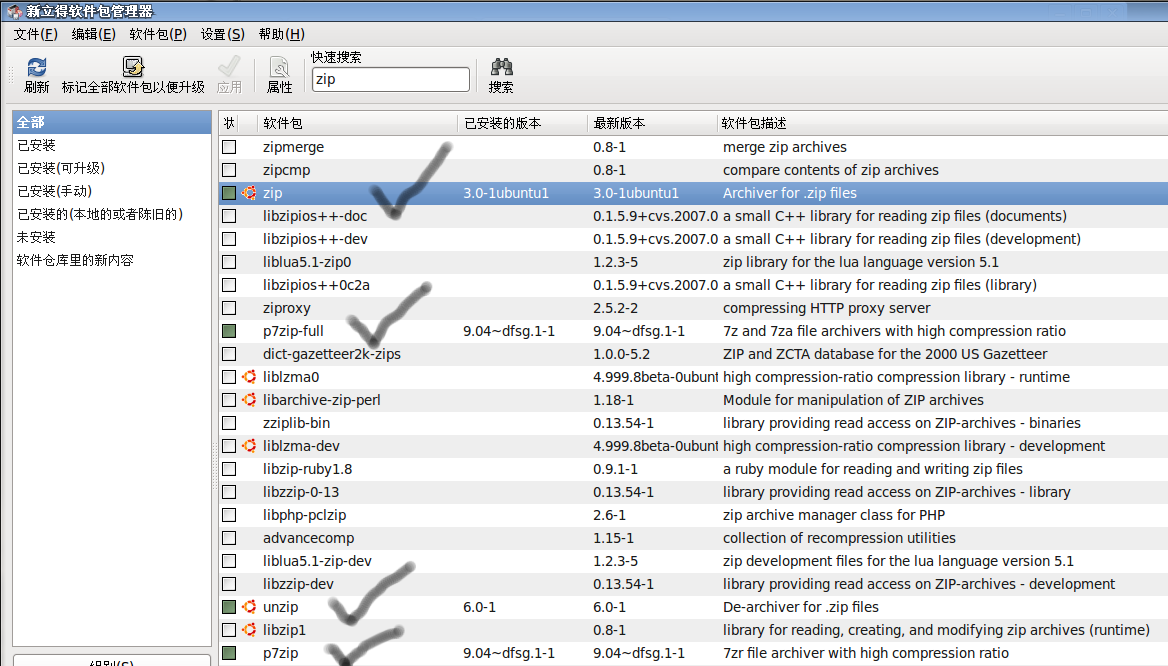Click 'collection of recompression utilities' description
The image size is (1168, 666).
839,538
